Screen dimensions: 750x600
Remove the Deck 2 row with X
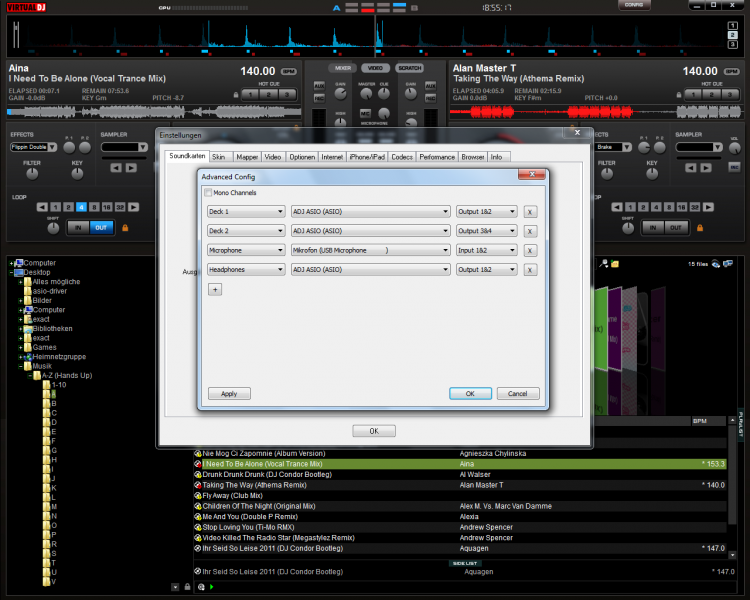pyautogui.click(x=529, y=231)
